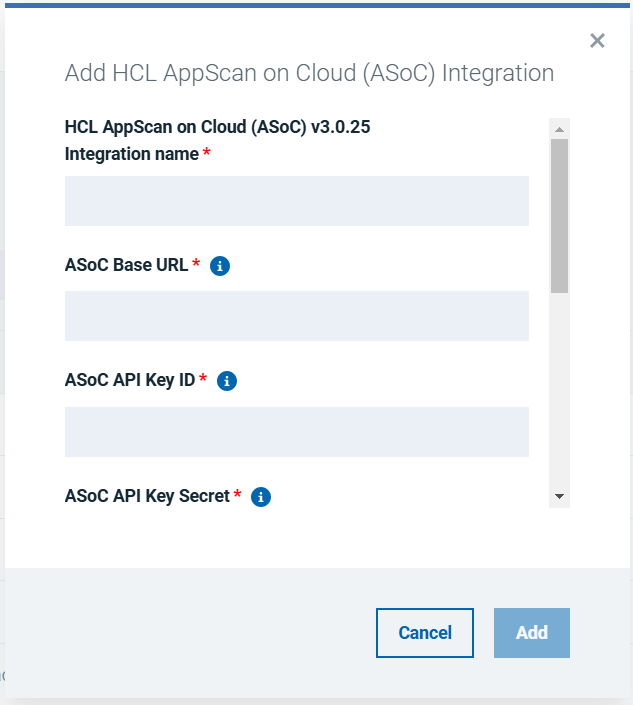Click the scrollbar down arrow
The width and height of the screenshot is (633, 705).
tap(560, 497)
